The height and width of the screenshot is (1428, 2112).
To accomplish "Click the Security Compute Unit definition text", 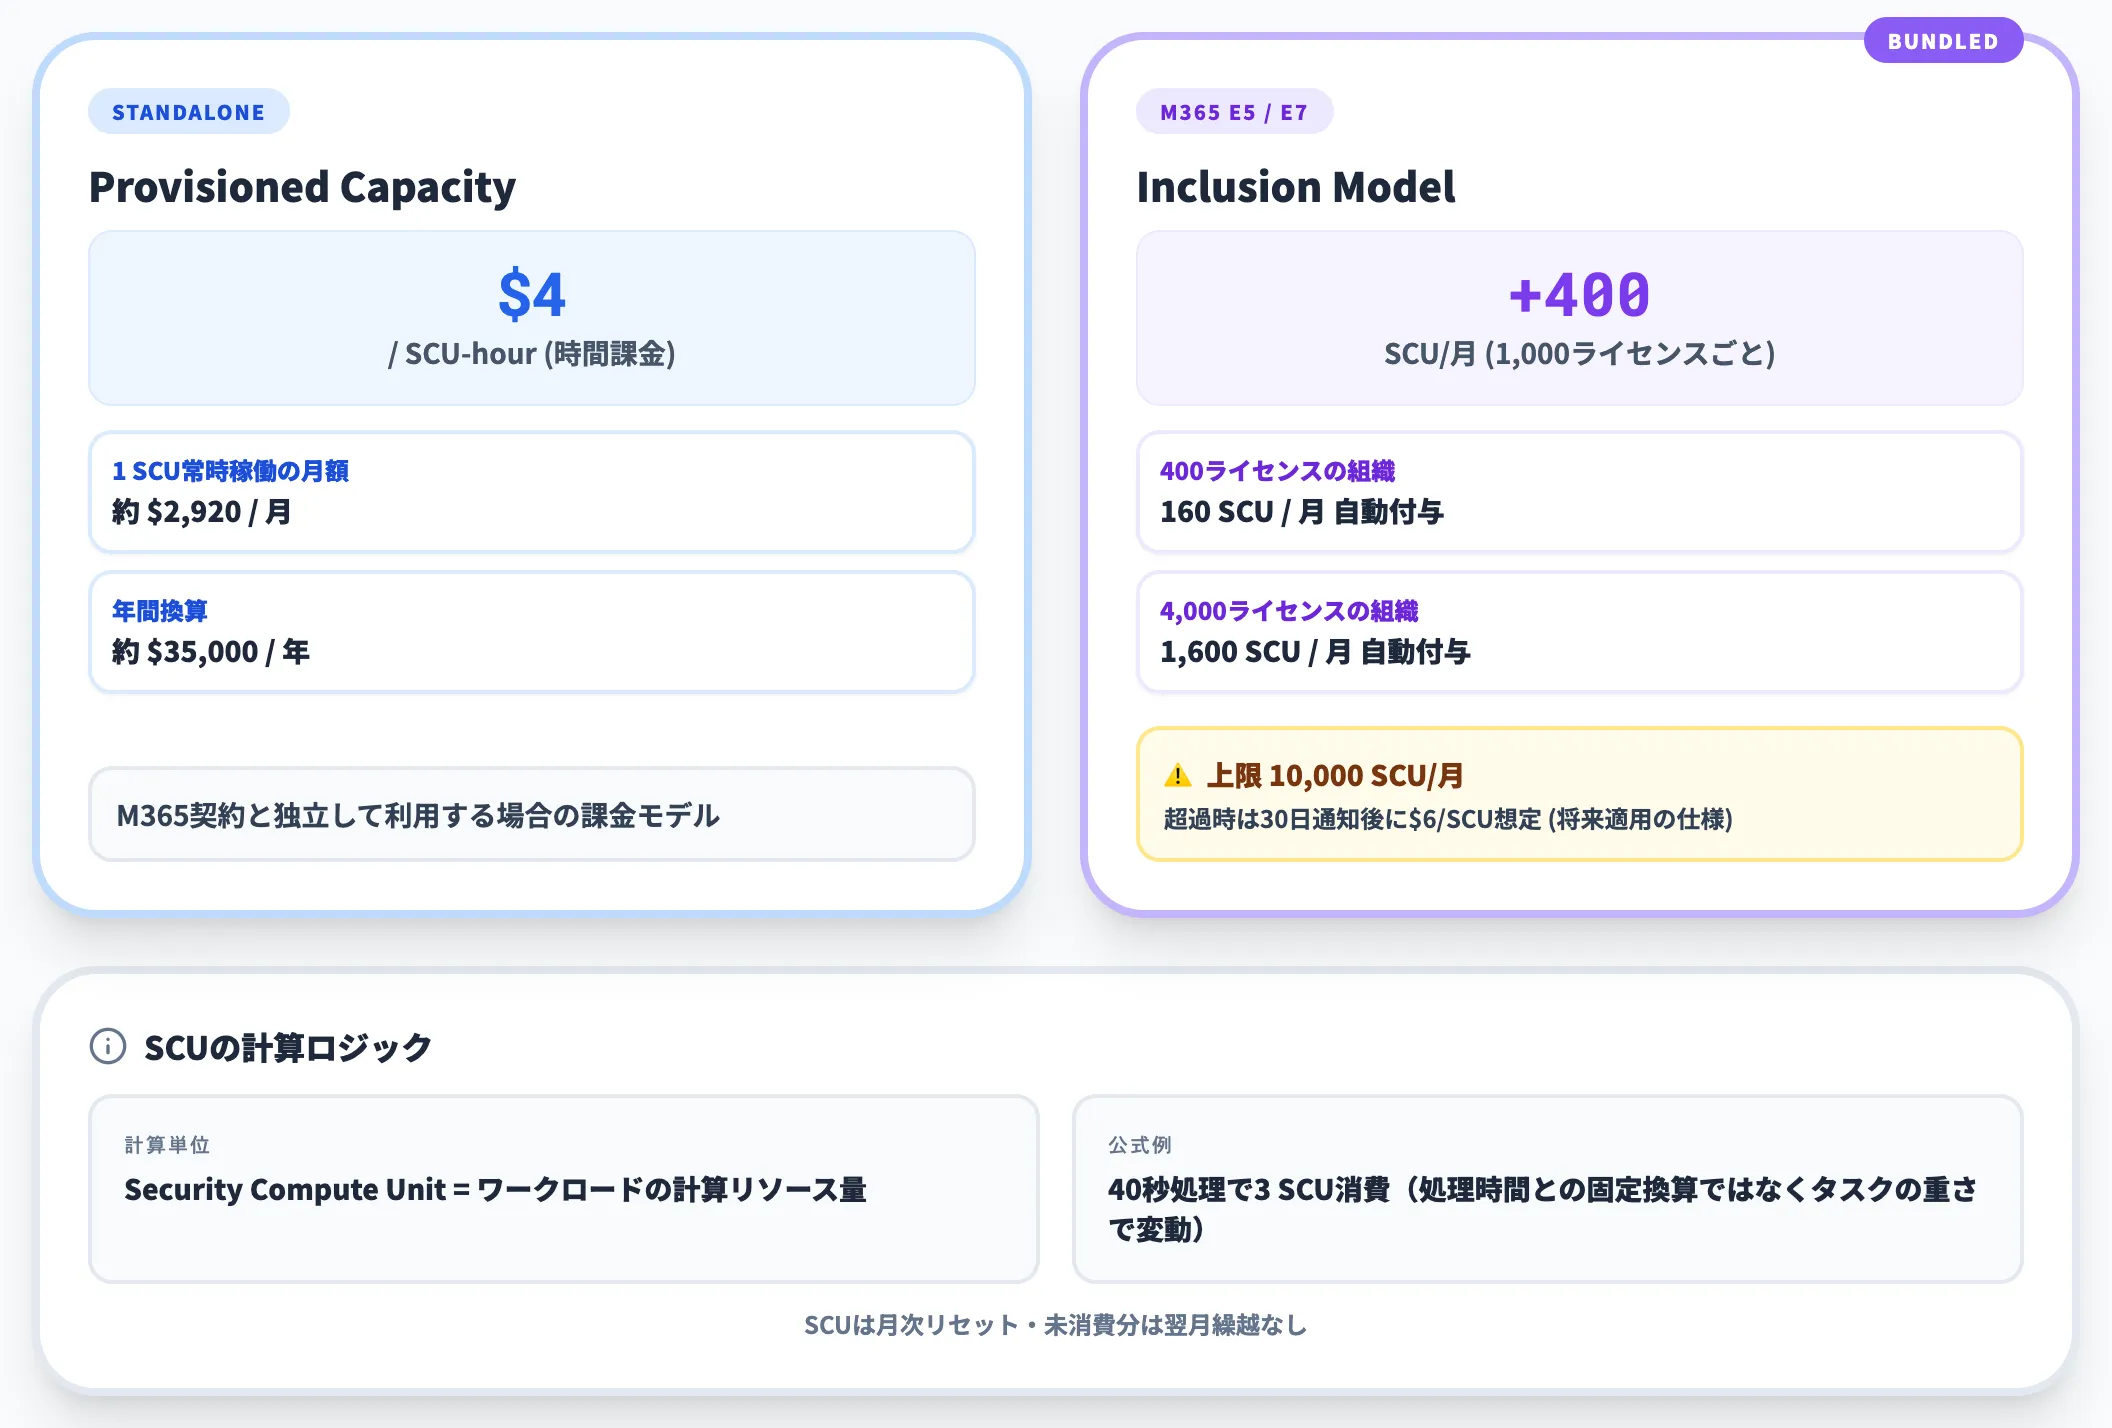I will coord(495,1189).
